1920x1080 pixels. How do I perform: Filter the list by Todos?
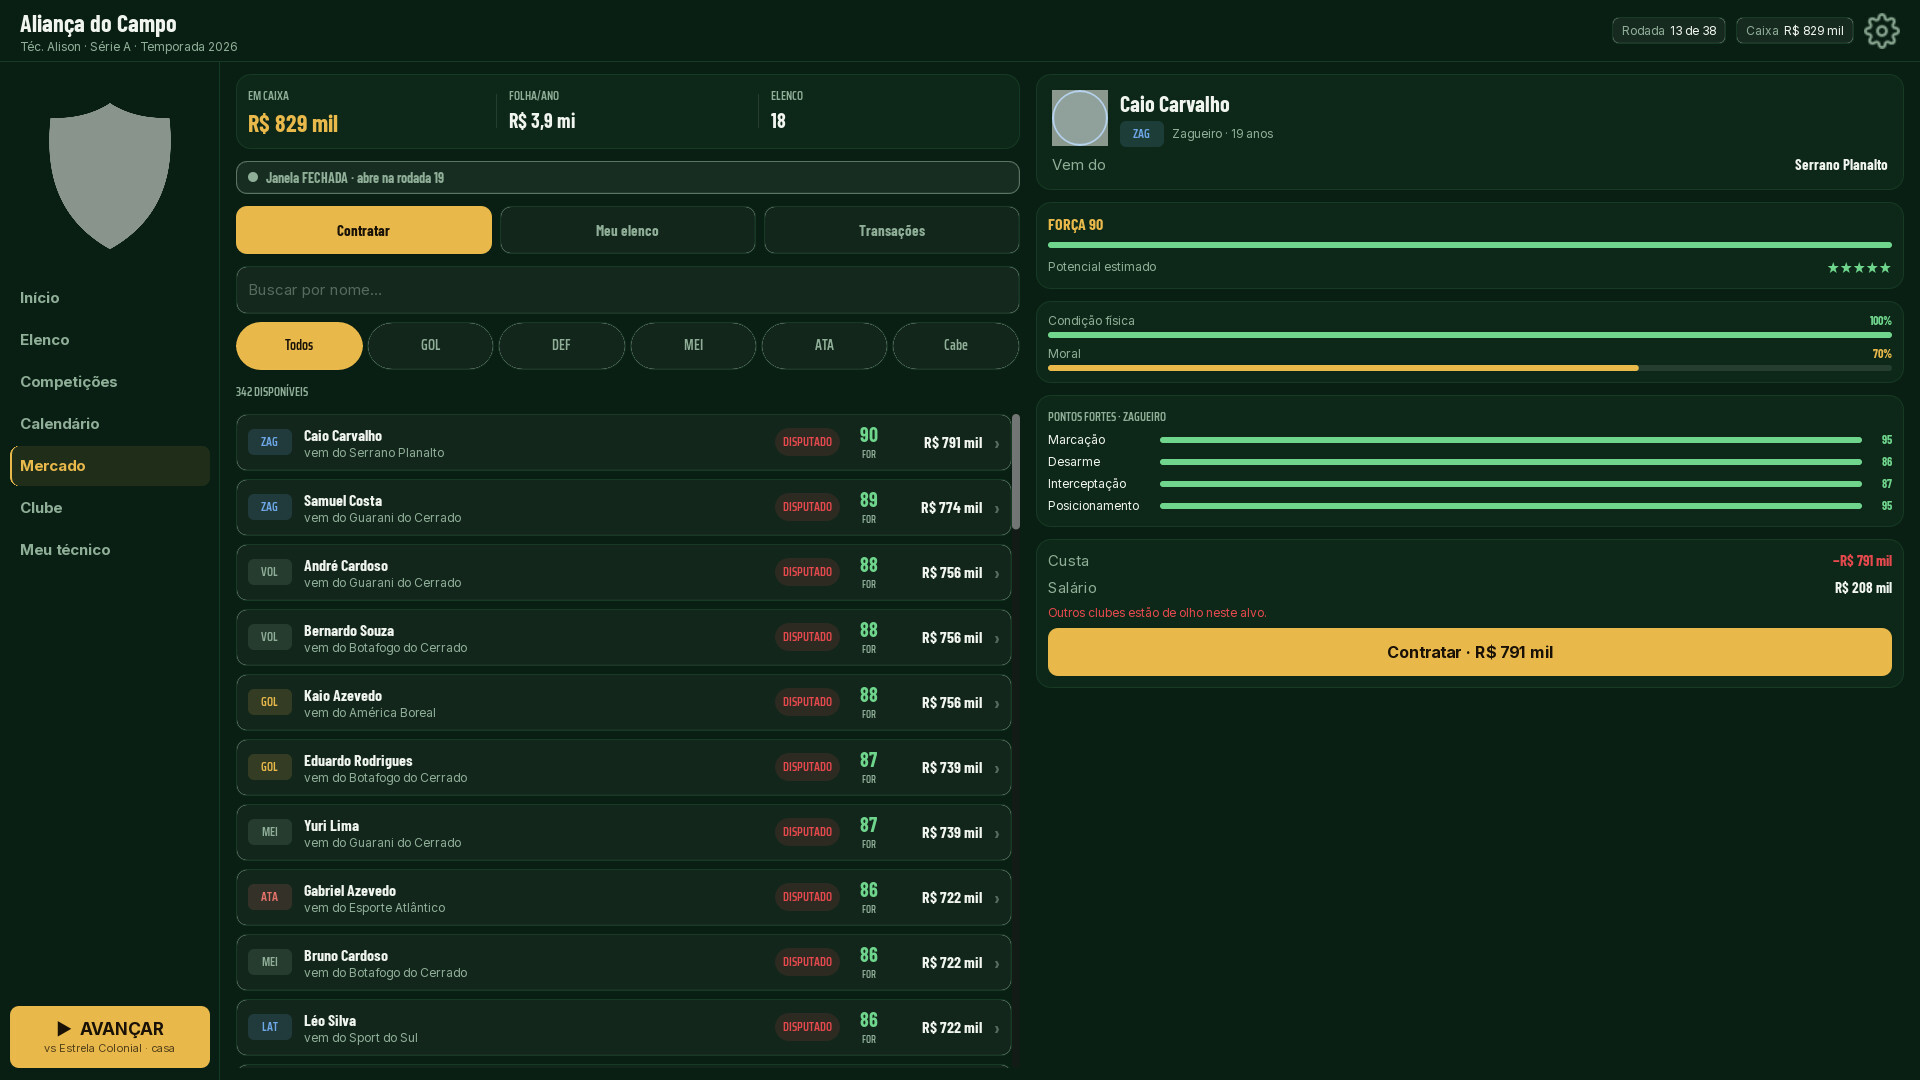click(x=299, y=345)
